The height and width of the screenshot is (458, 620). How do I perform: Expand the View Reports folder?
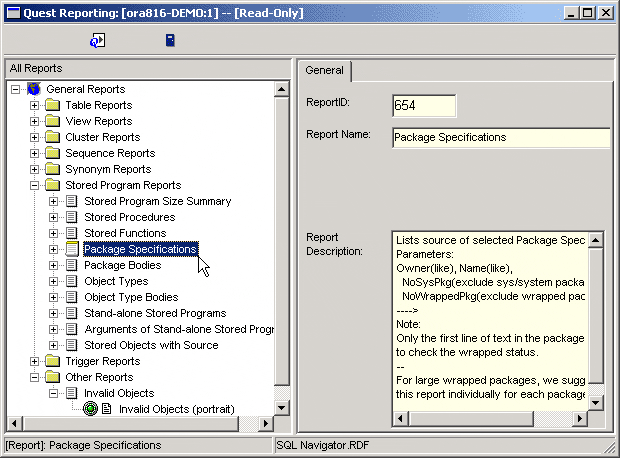pyautogui.click(x=34, y=121)
